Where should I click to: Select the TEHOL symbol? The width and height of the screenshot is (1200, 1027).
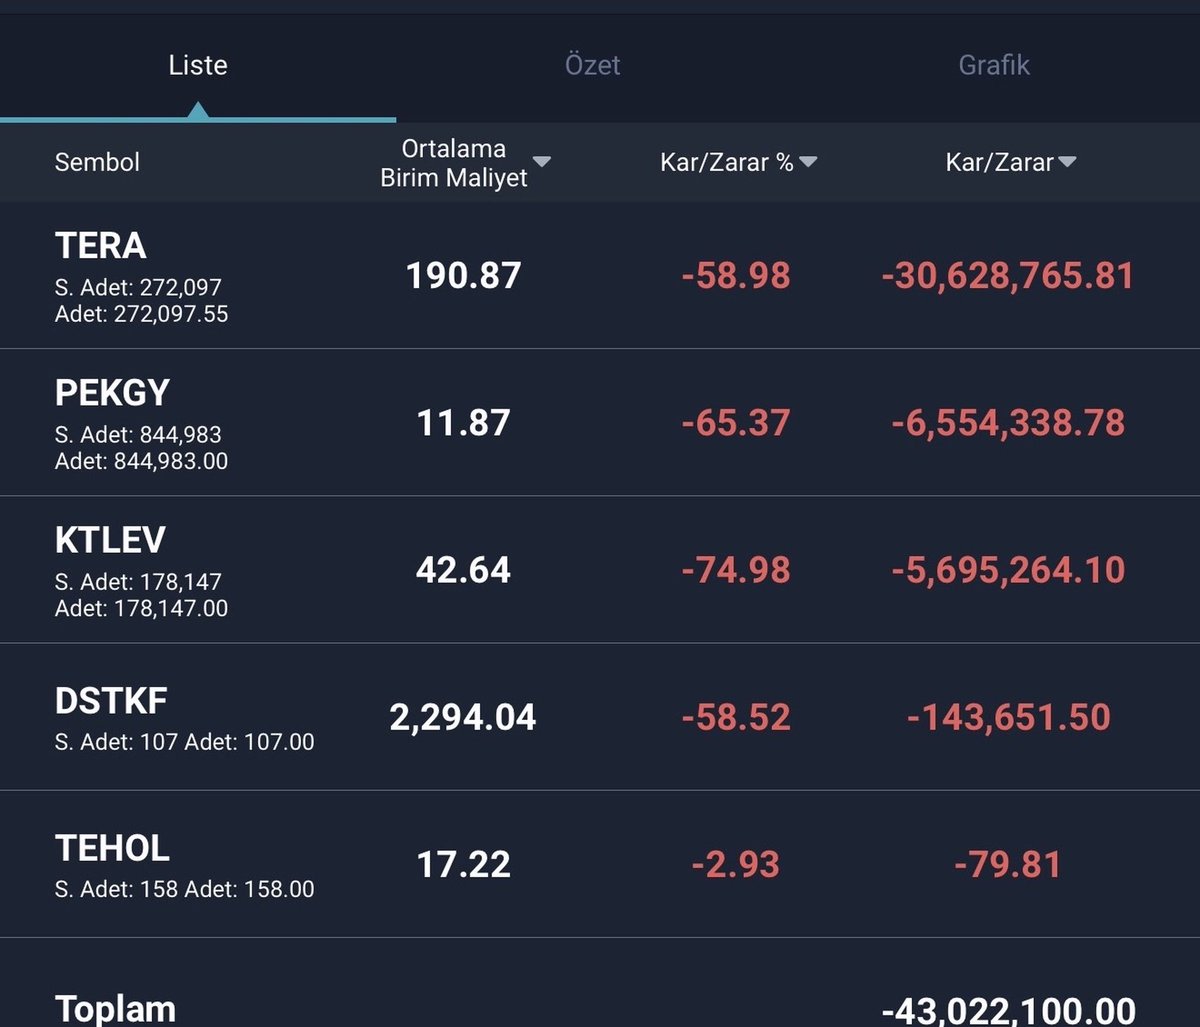pyautogui.click(x=112, y=848)
